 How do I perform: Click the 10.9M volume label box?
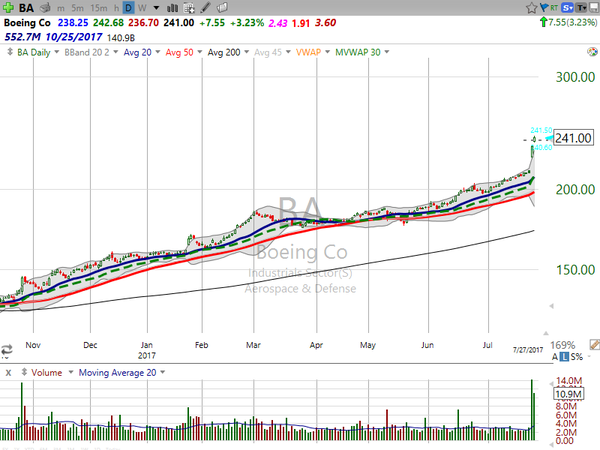569,394
